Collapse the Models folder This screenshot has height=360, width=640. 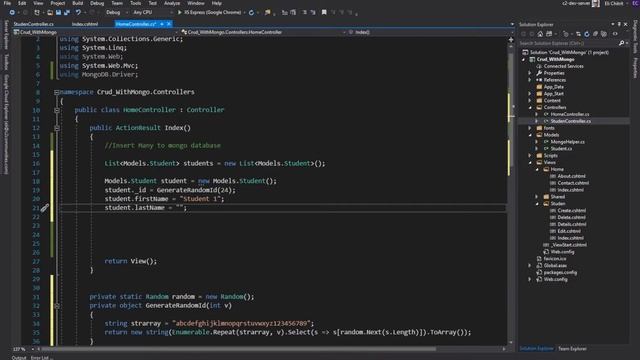click(x=530, y=135)
